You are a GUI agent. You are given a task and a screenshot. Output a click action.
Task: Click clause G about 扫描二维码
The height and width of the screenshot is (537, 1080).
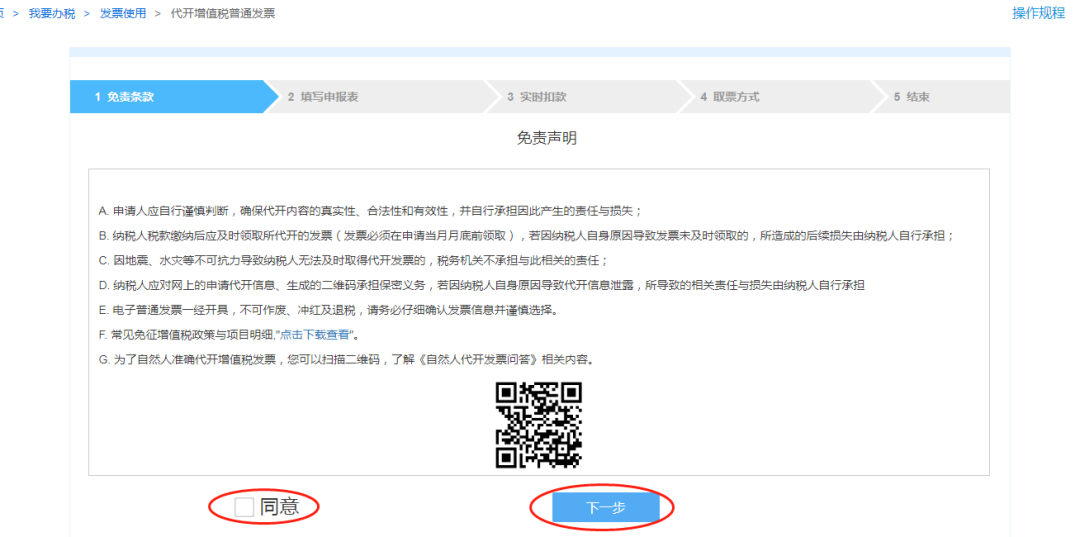pos(345,360)
